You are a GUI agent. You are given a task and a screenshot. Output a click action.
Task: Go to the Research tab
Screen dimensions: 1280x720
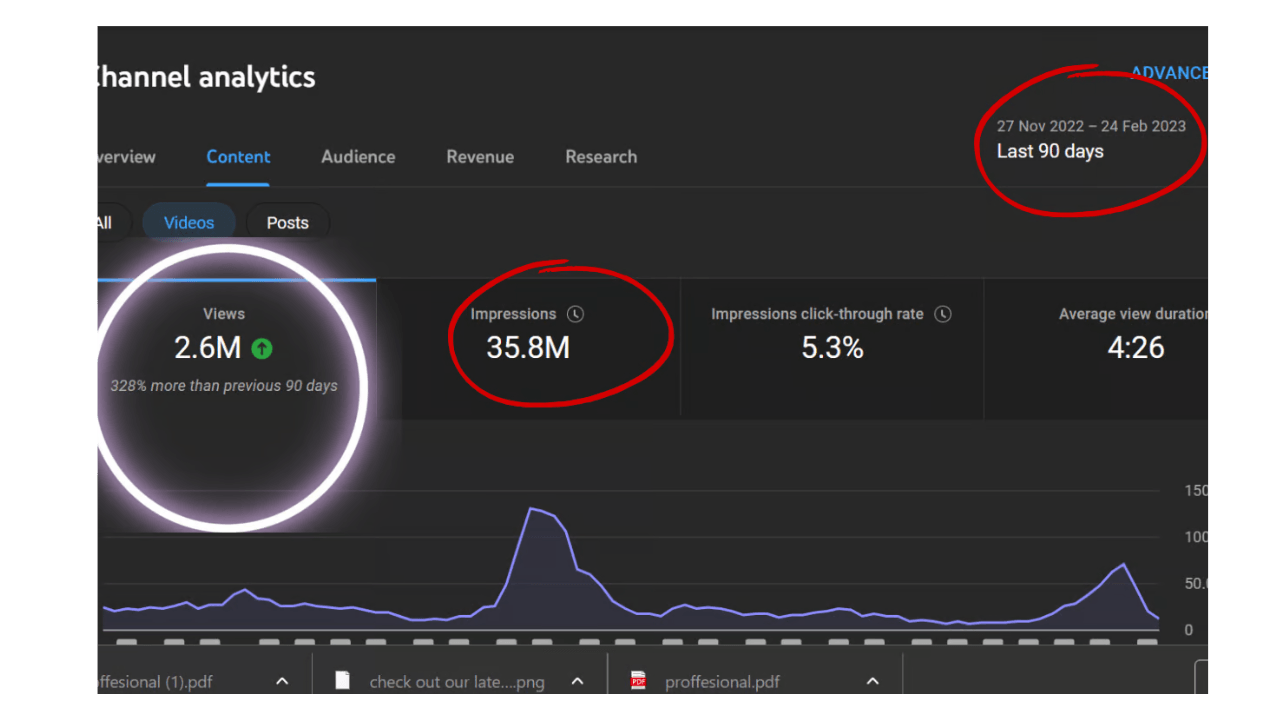tap(601, 157)
